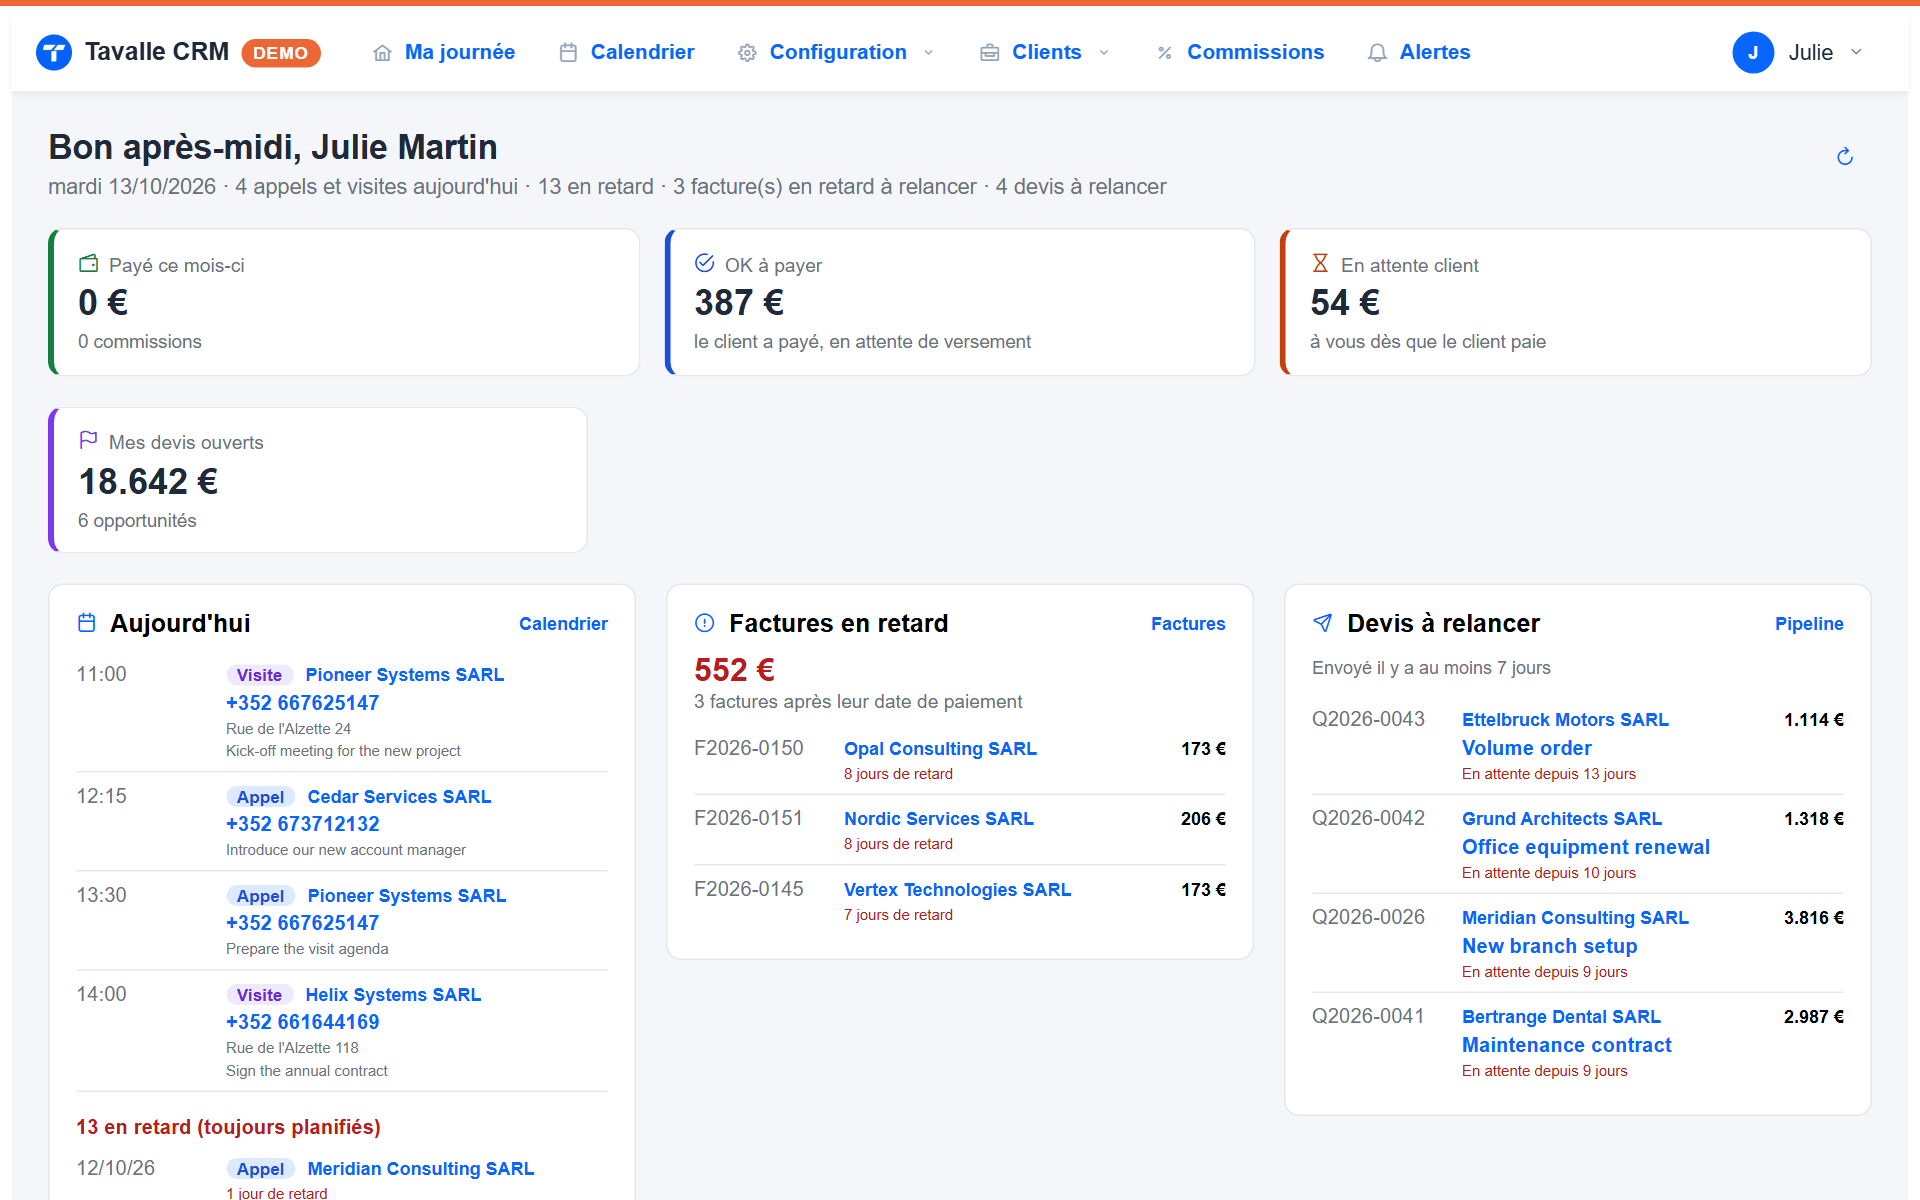1920x1200 pixels.
Task: Open Ettelbruck Motors SARL client link
Action: [x=1565, y=720]
